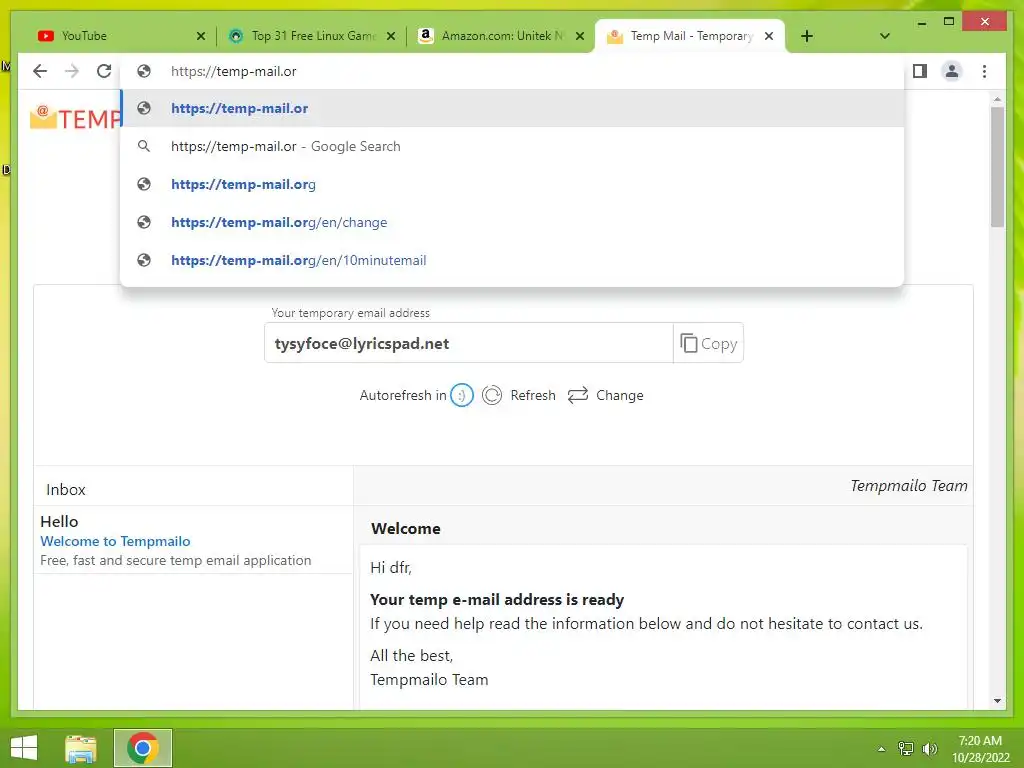This screenshot has width=1024, height=768.
Task: Click the magnifier icon of the Google Search suggestion
Action: point(144,146)
